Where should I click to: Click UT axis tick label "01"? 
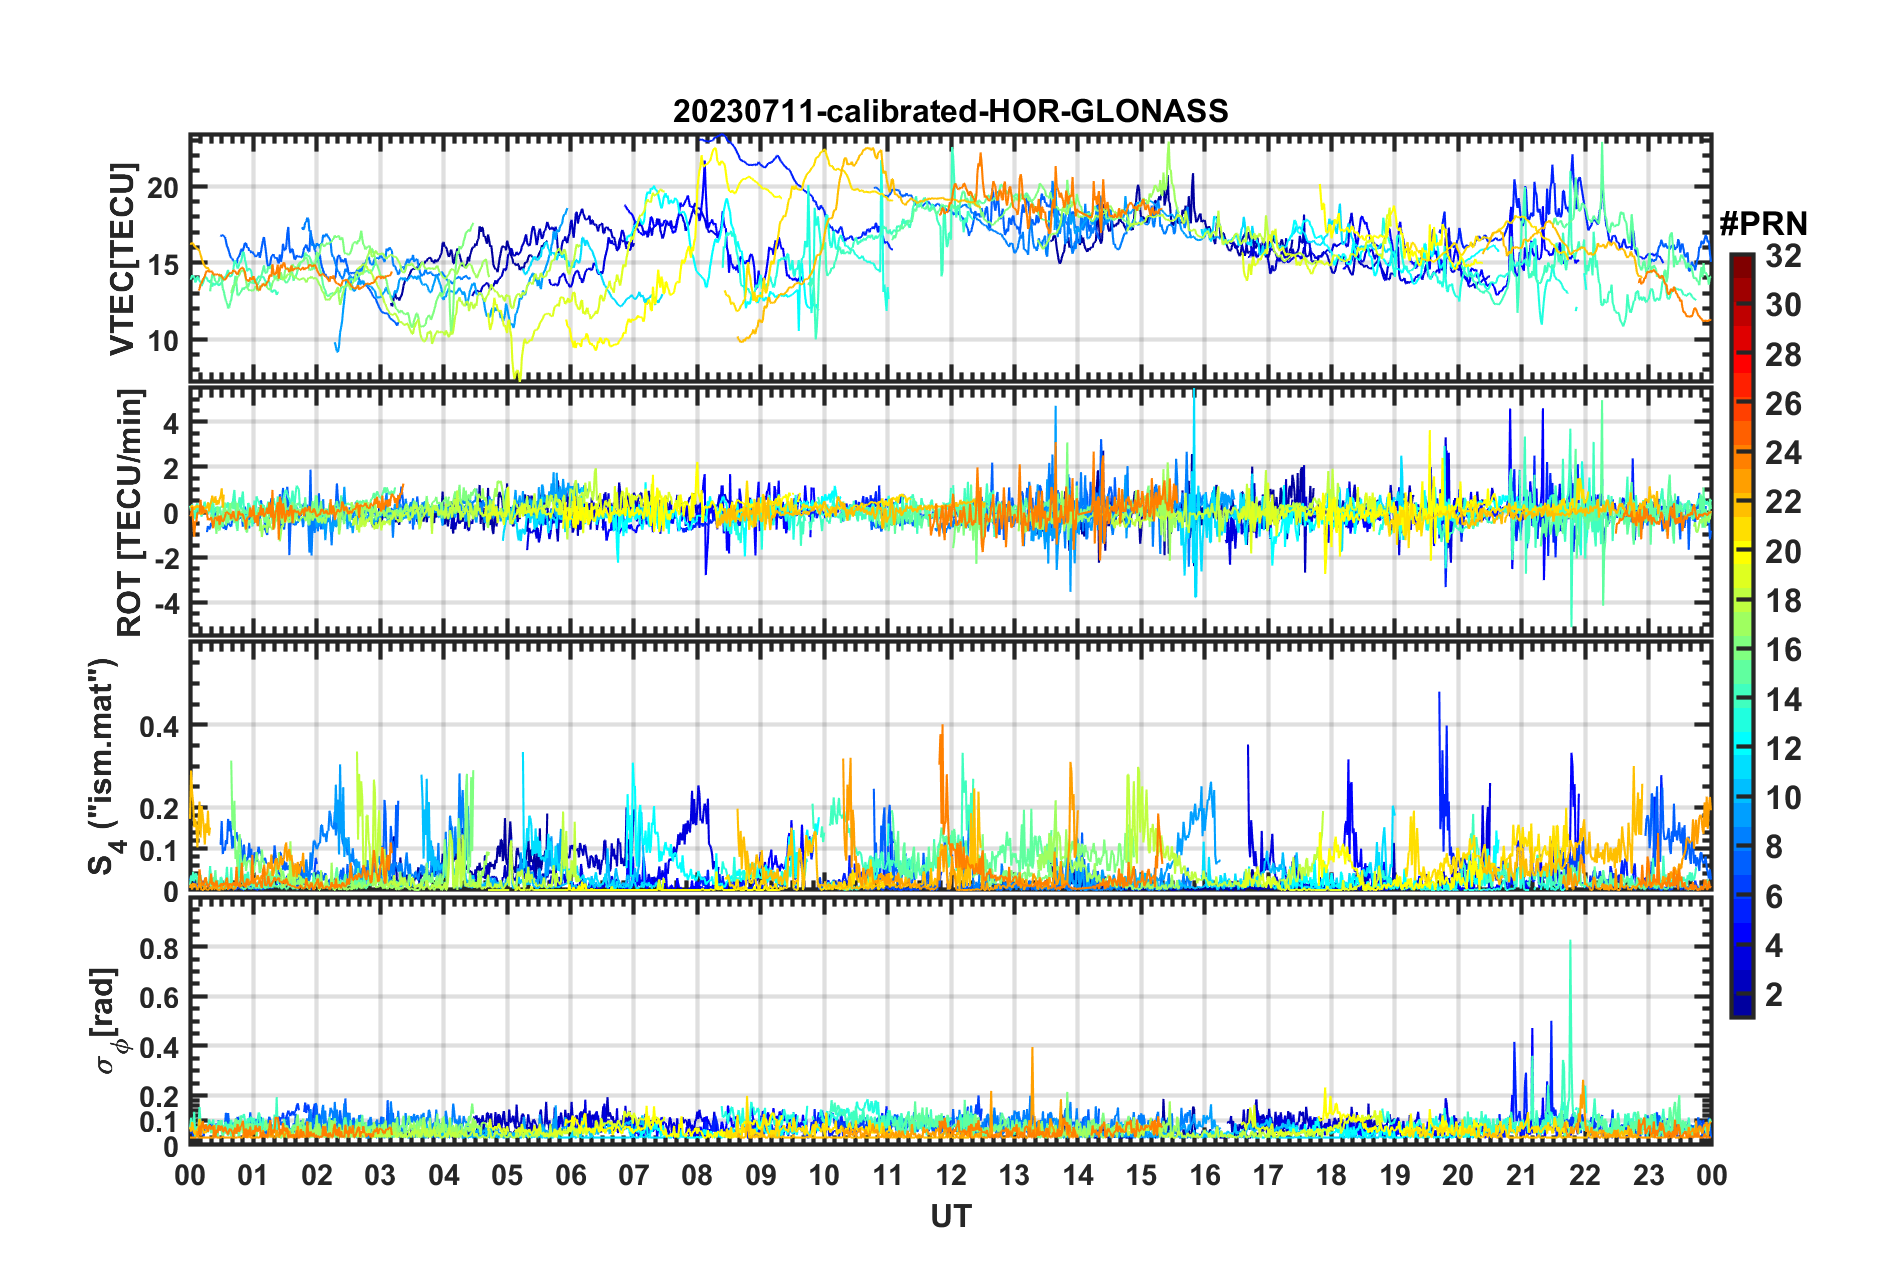pos(253,1175)
